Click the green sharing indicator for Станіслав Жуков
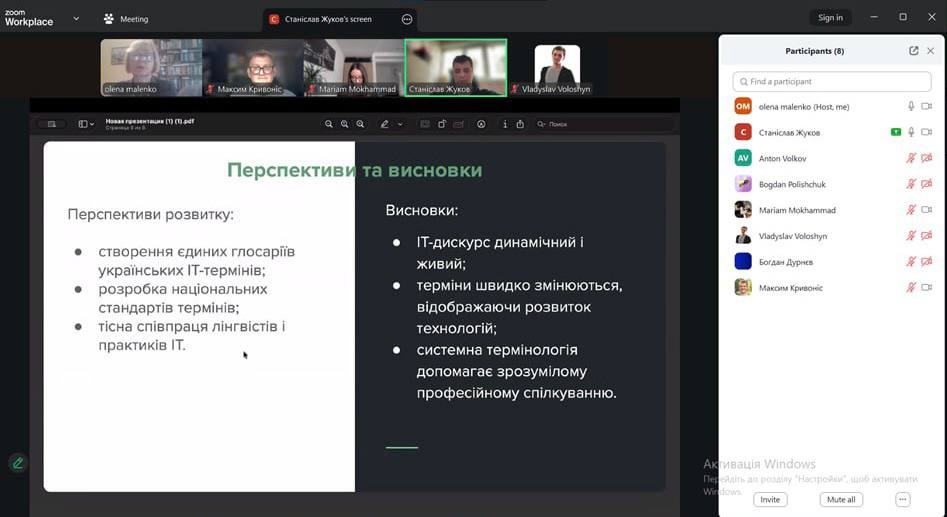 click(896, 132)
